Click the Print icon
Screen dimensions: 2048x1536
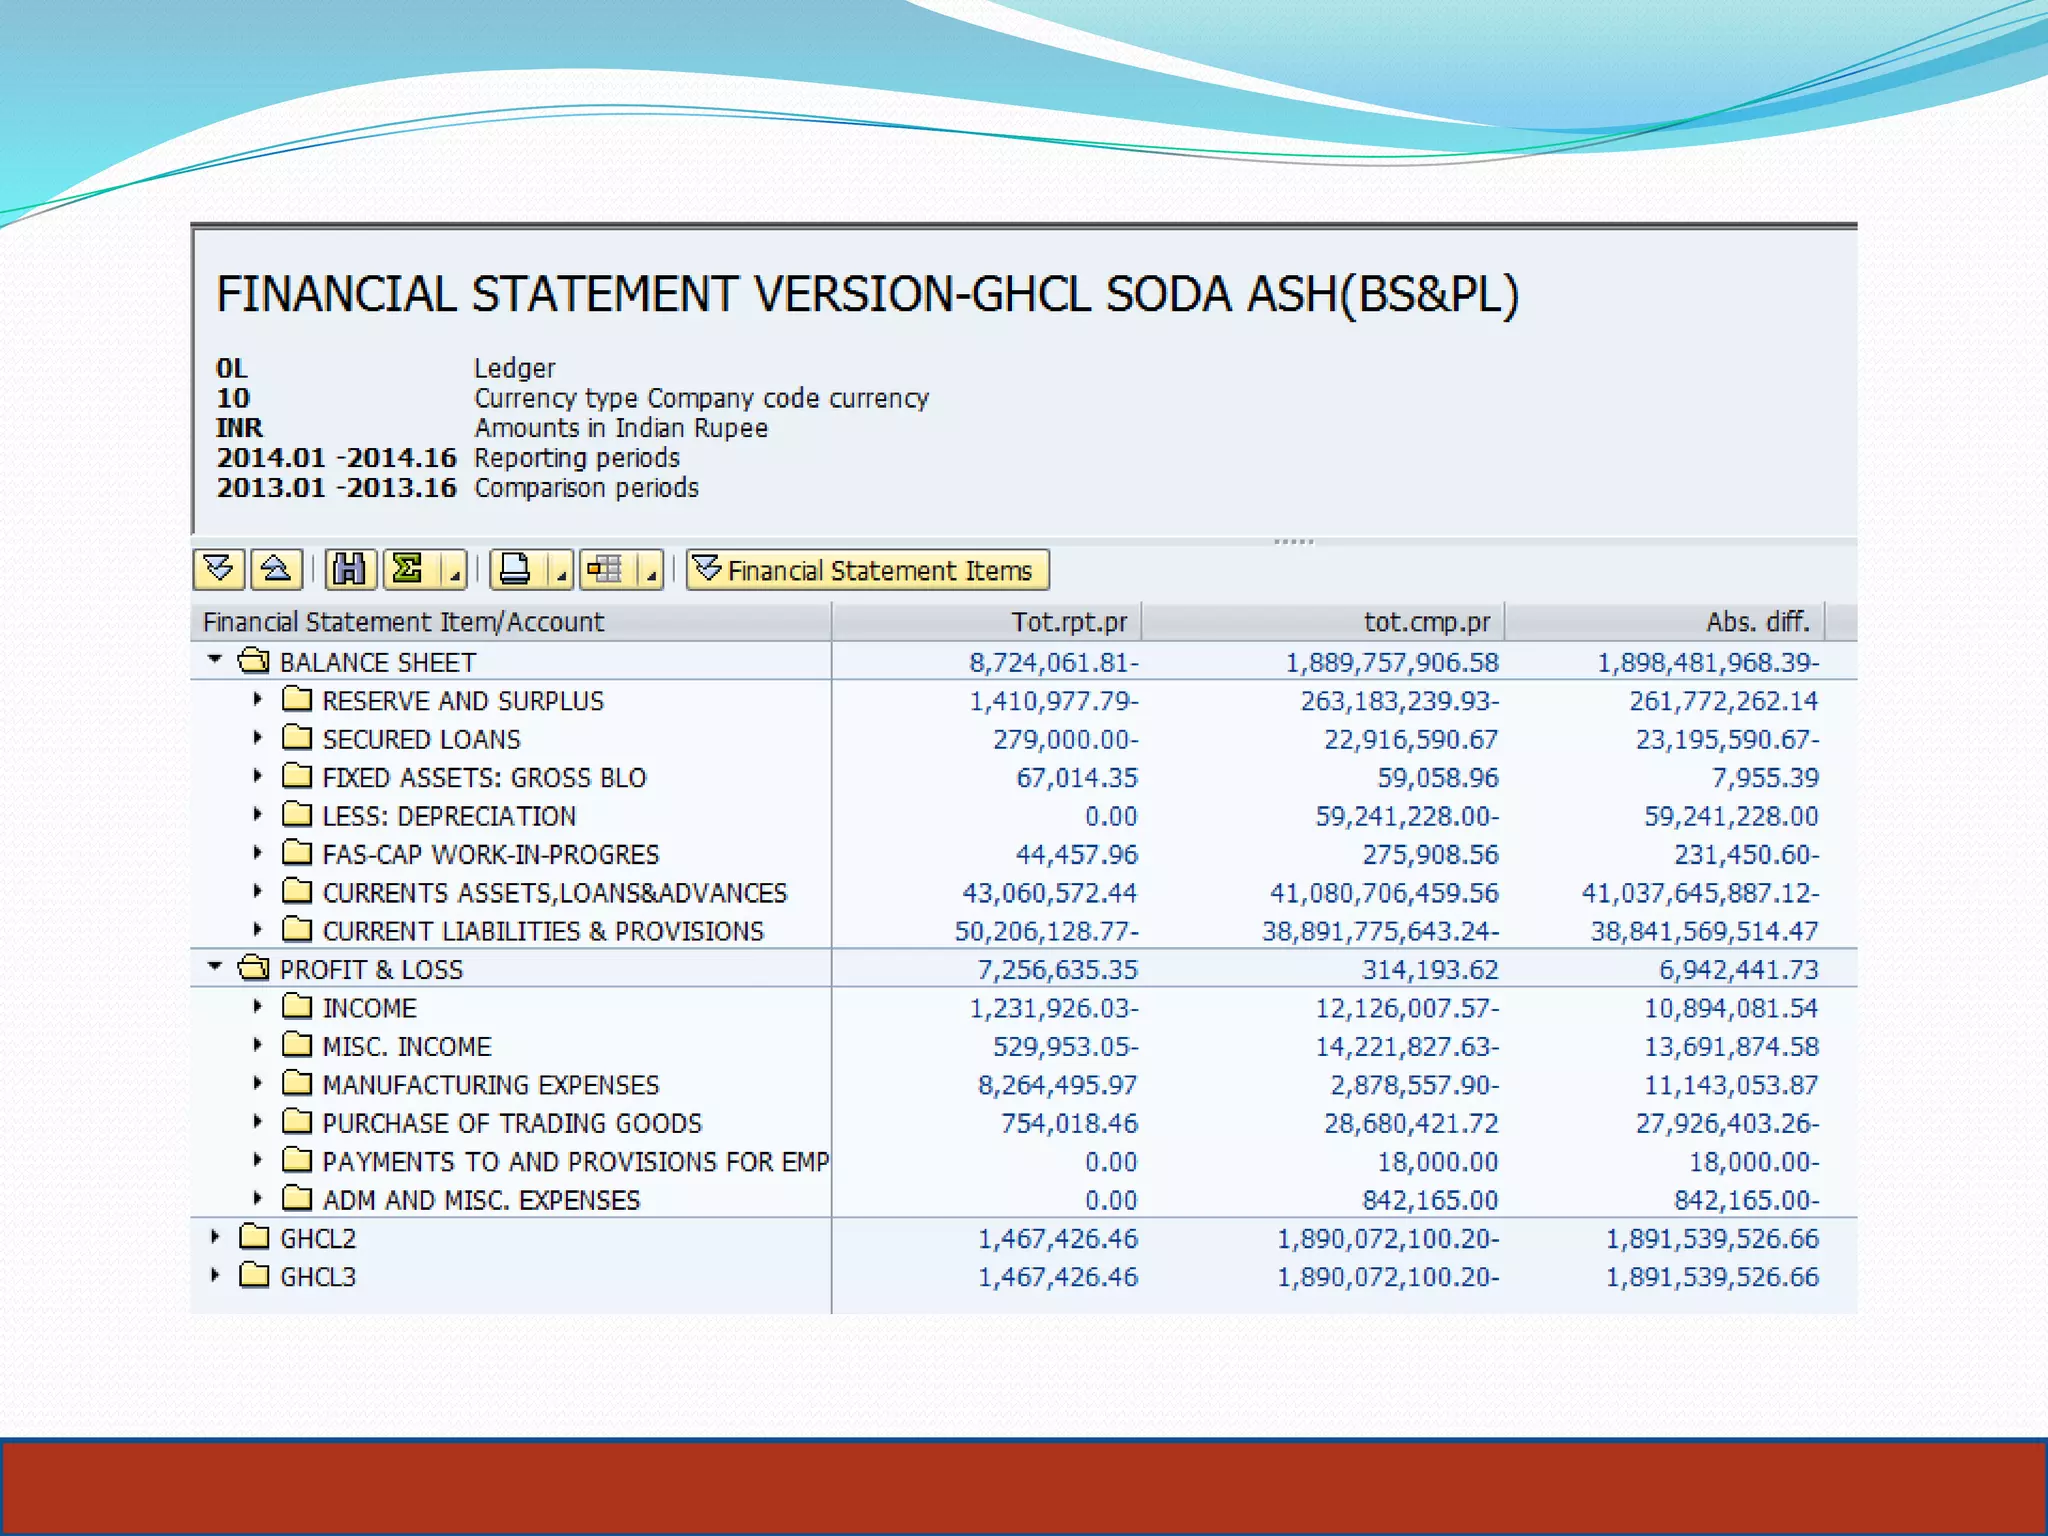click(515, 570)
